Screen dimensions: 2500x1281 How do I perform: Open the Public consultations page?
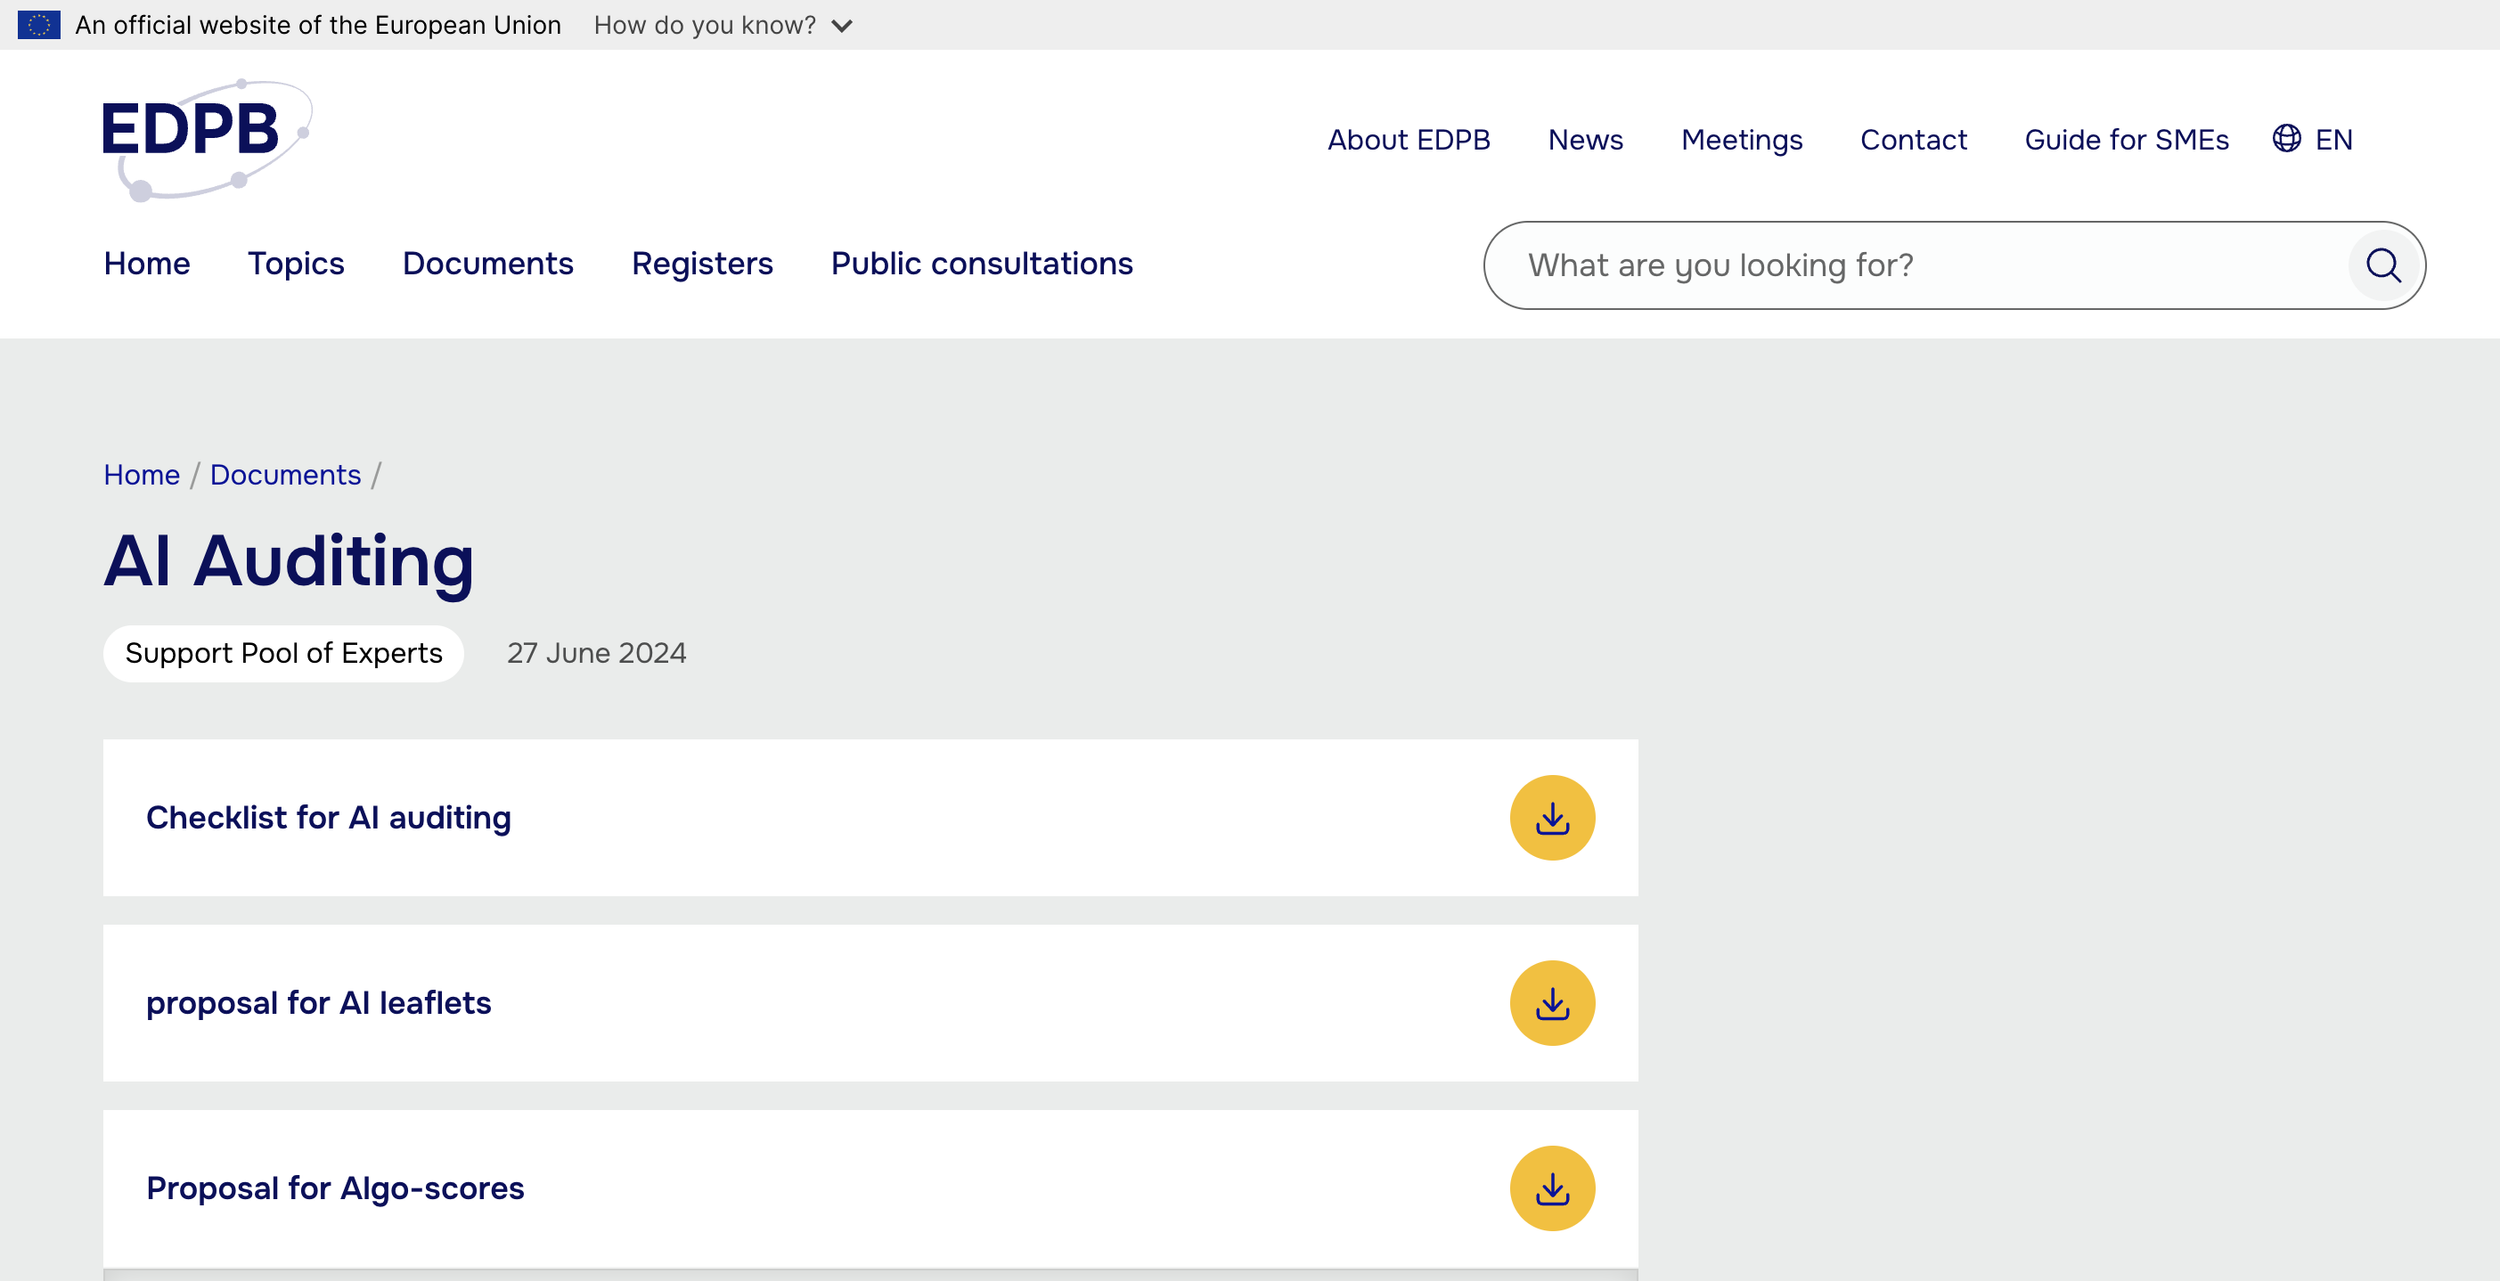pyautogui.click(x=982, y=263)
